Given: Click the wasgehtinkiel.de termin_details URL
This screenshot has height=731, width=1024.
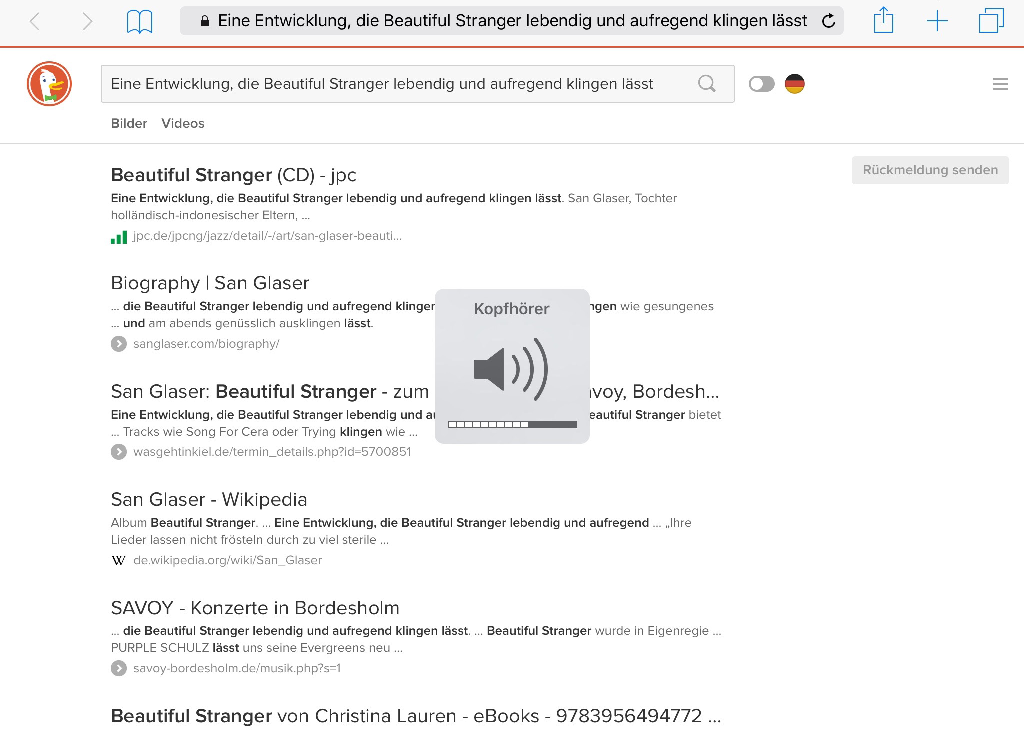Looking at the screenshot, I should [x=272, y=452].
